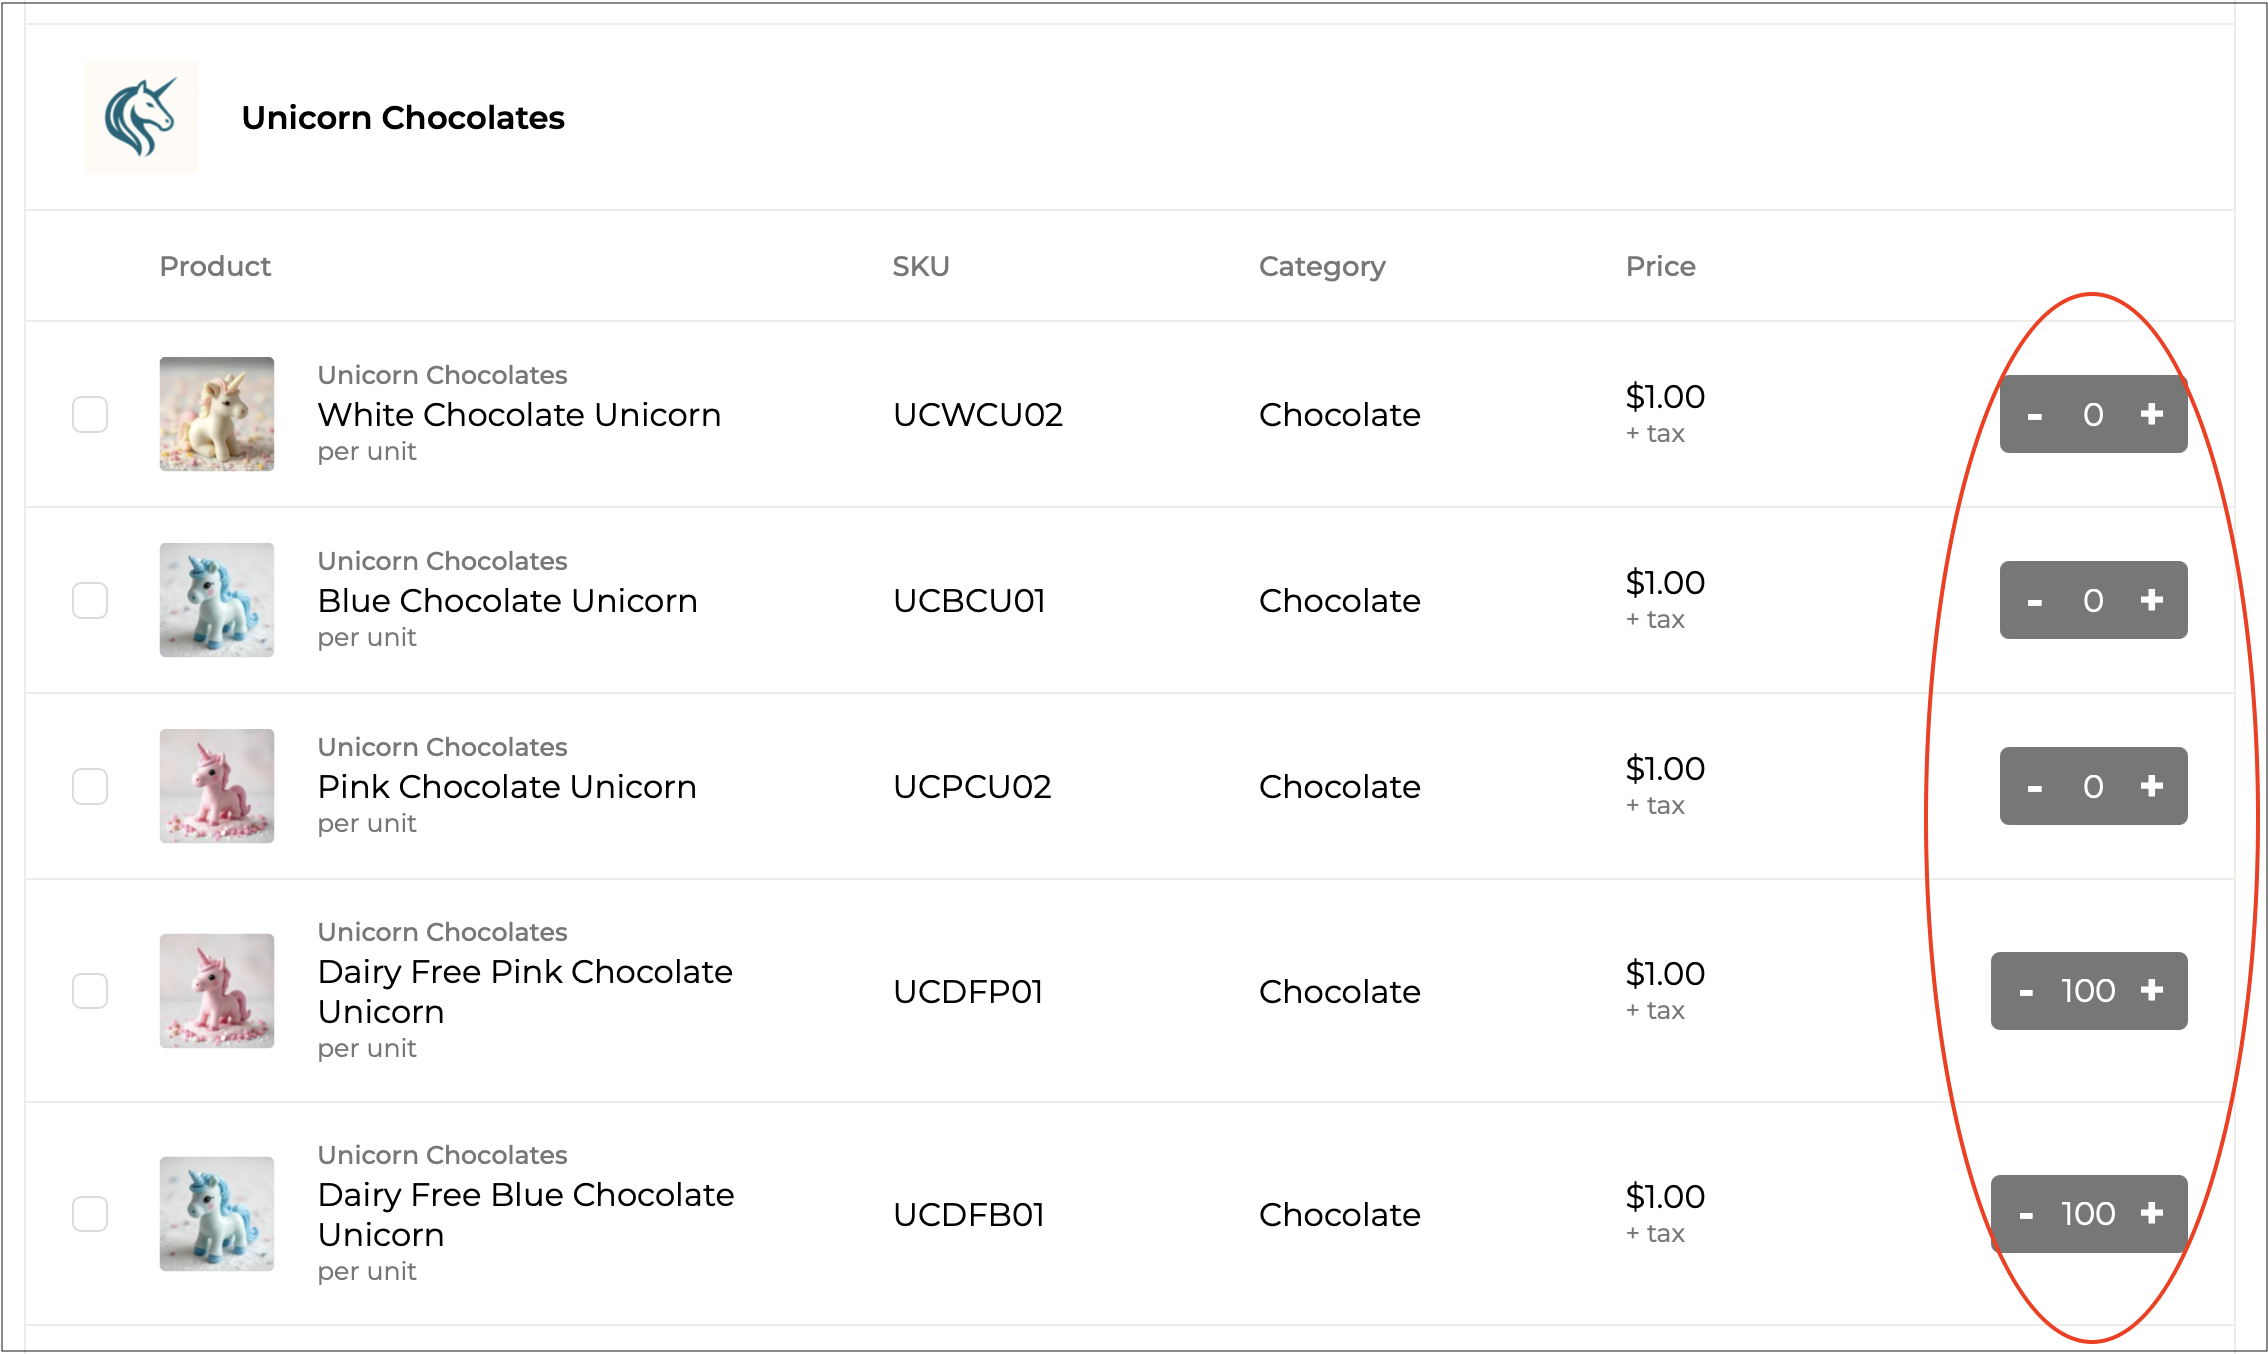The image size is (2268, 1354).
Task: Increase Dairy Free Blue Chocolate Unicorn quantity
Action: pyautogui.click(x=2152, y=1213)
